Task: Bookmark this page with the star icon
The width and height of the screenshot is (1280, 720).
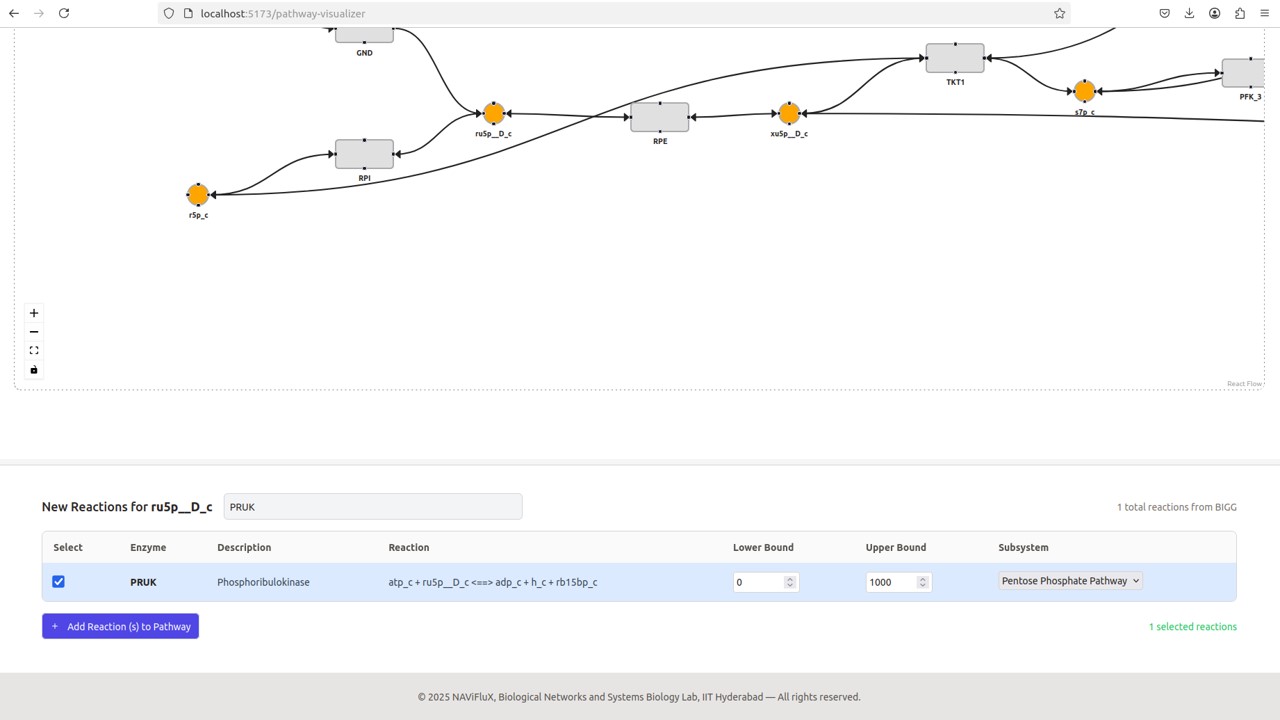Action: (1059, 13)
